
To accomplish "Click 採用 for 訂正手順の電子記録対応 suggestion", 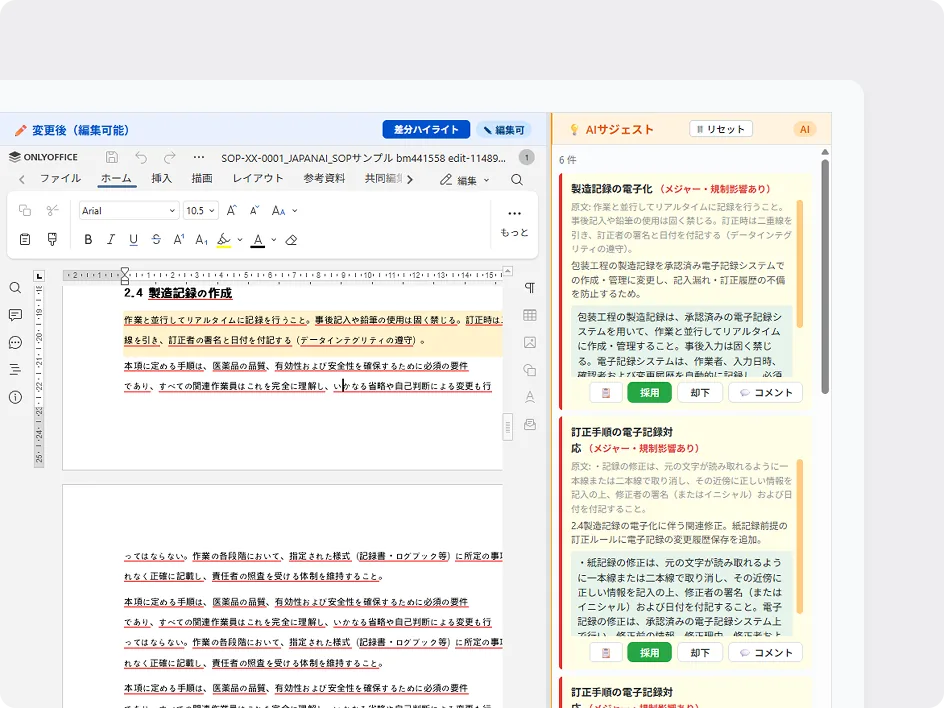I will point(649,653).
